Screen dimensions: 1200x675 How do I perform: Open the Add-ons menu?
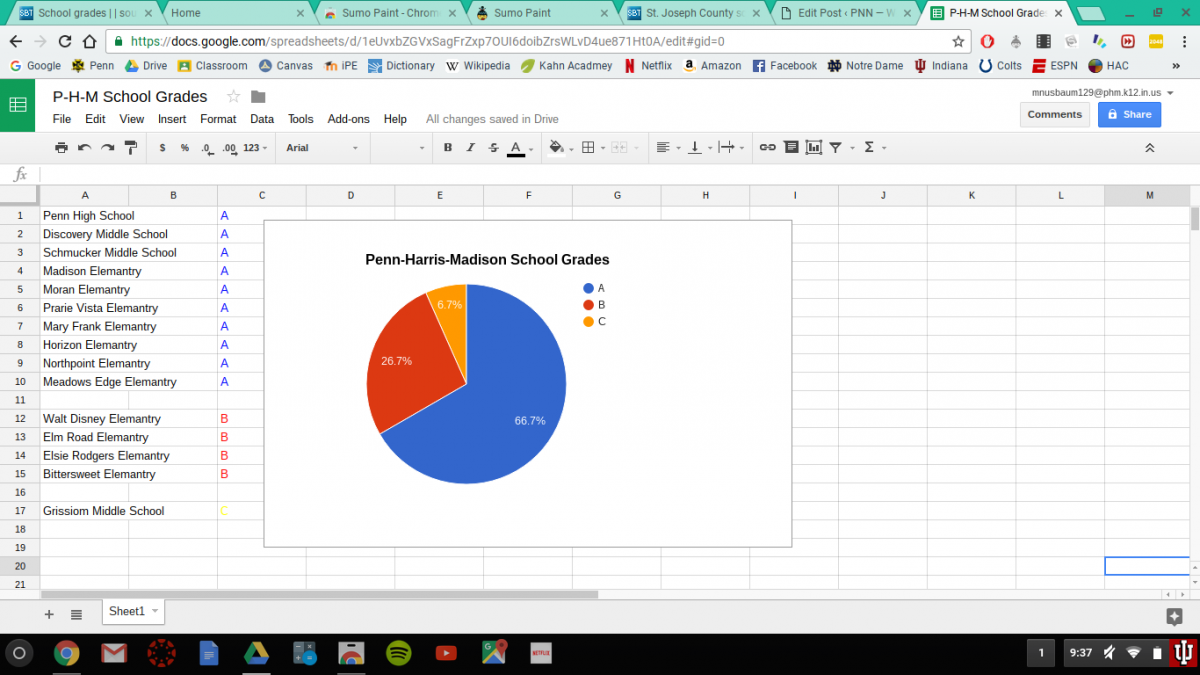click(x=348, y=119)
